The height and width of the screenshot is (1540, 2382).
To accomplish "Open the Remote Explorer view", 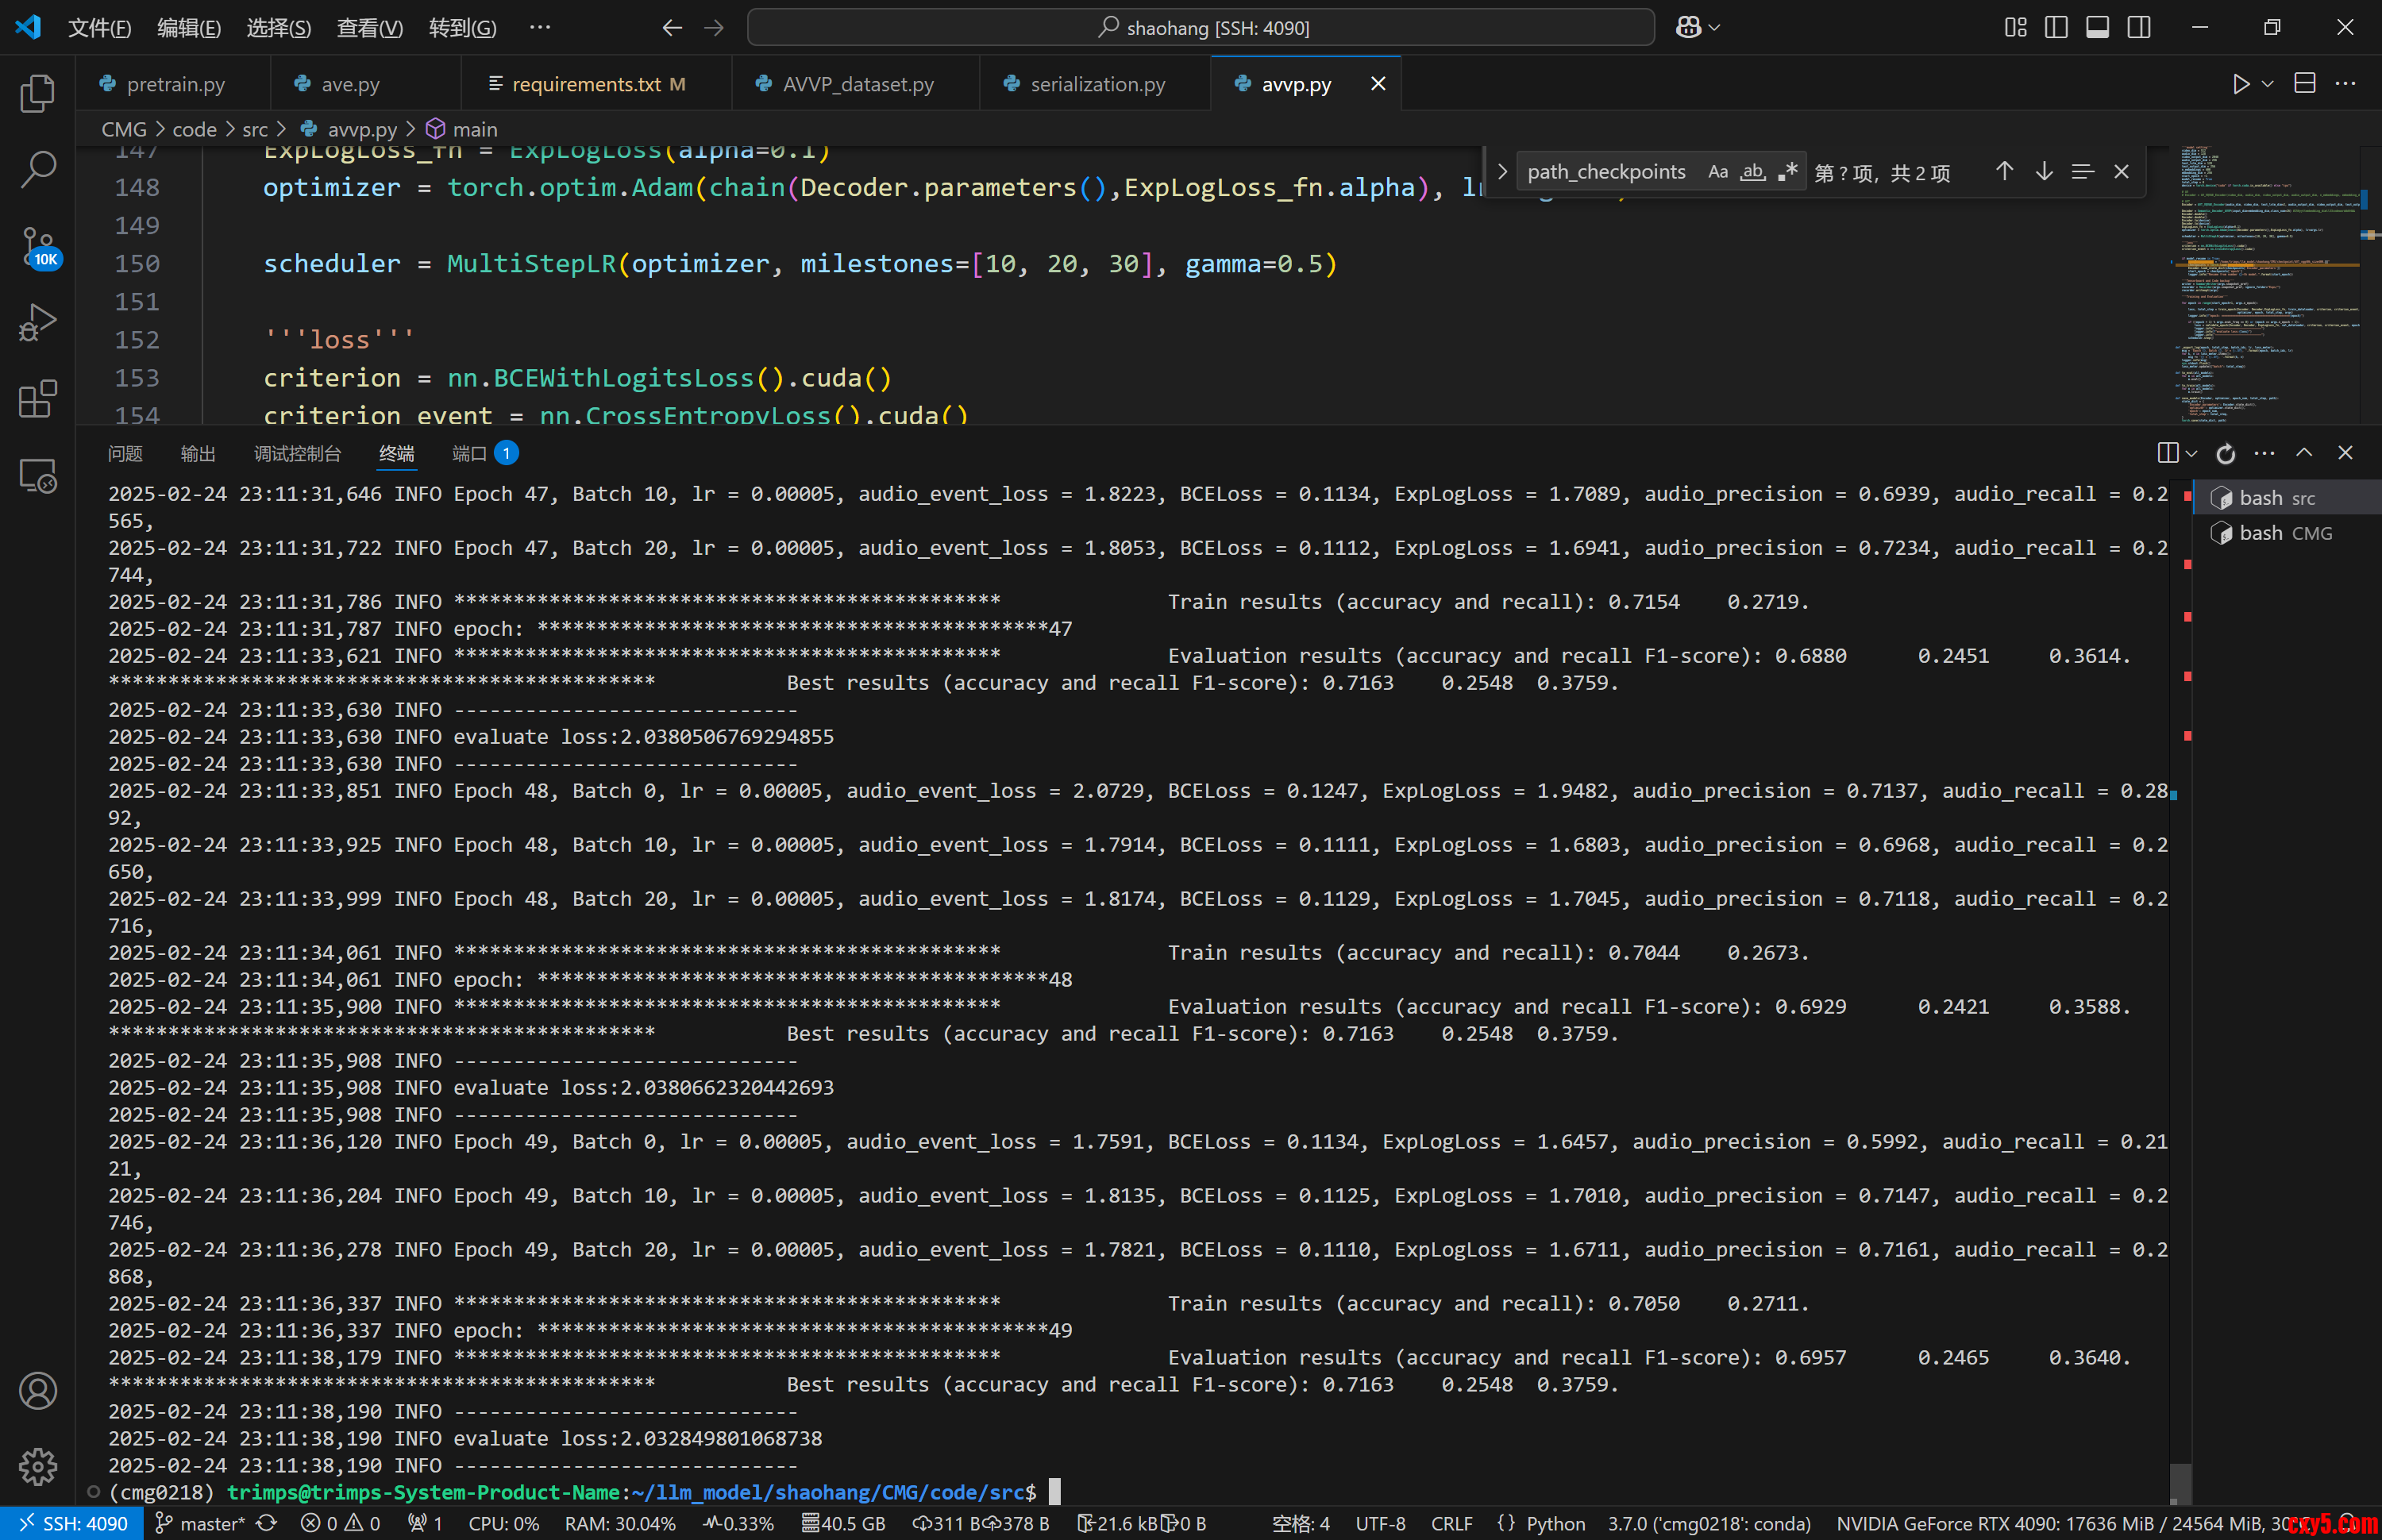I will click(x=38, y=476).
